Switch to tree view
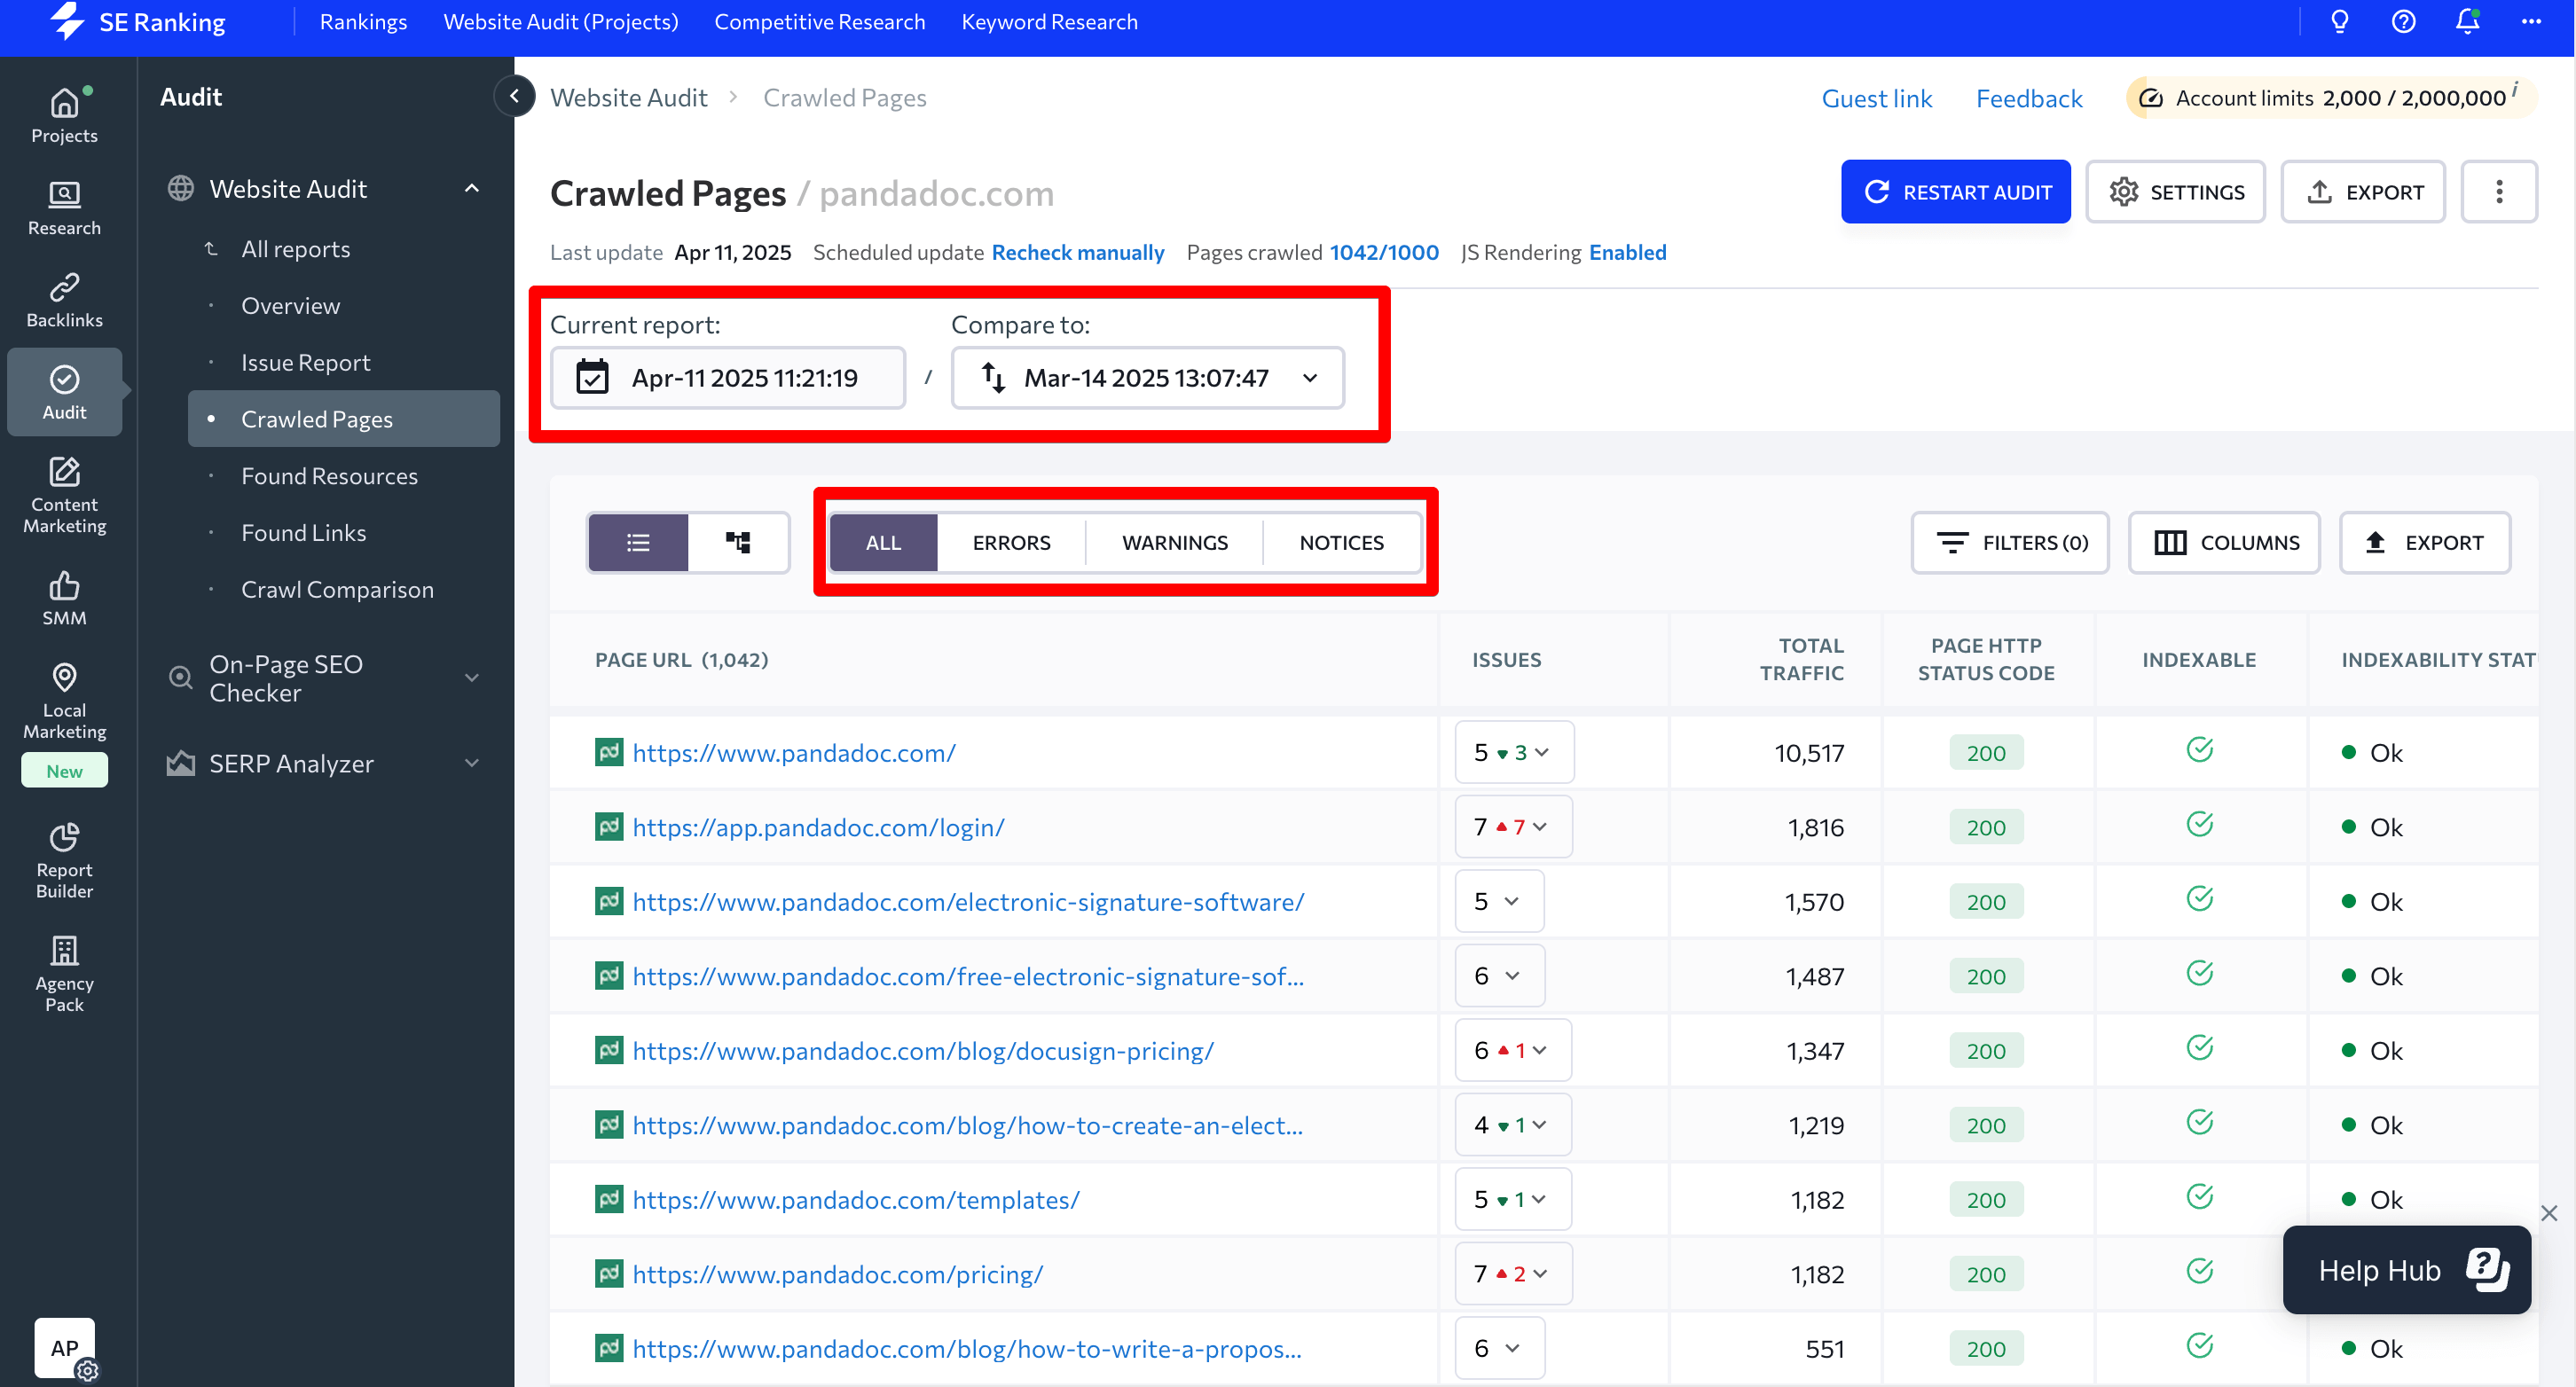 pyautogui.click(x=738, y=542)
